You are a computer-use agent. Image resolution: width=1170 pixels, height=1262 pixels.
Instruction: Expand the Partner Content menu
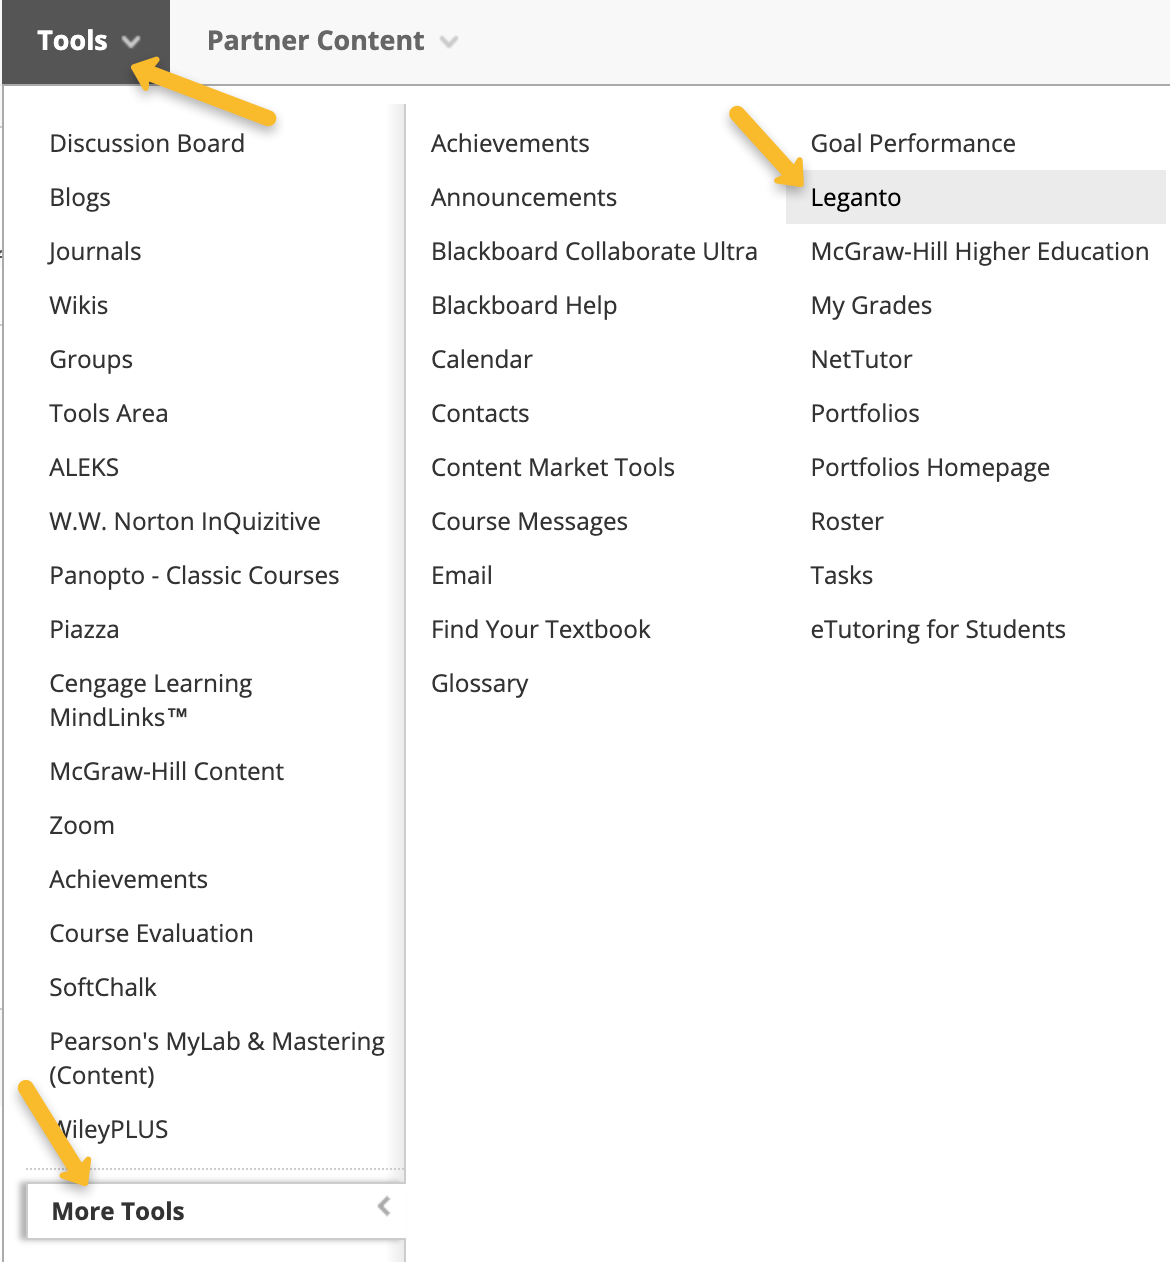tap(331, 41)
